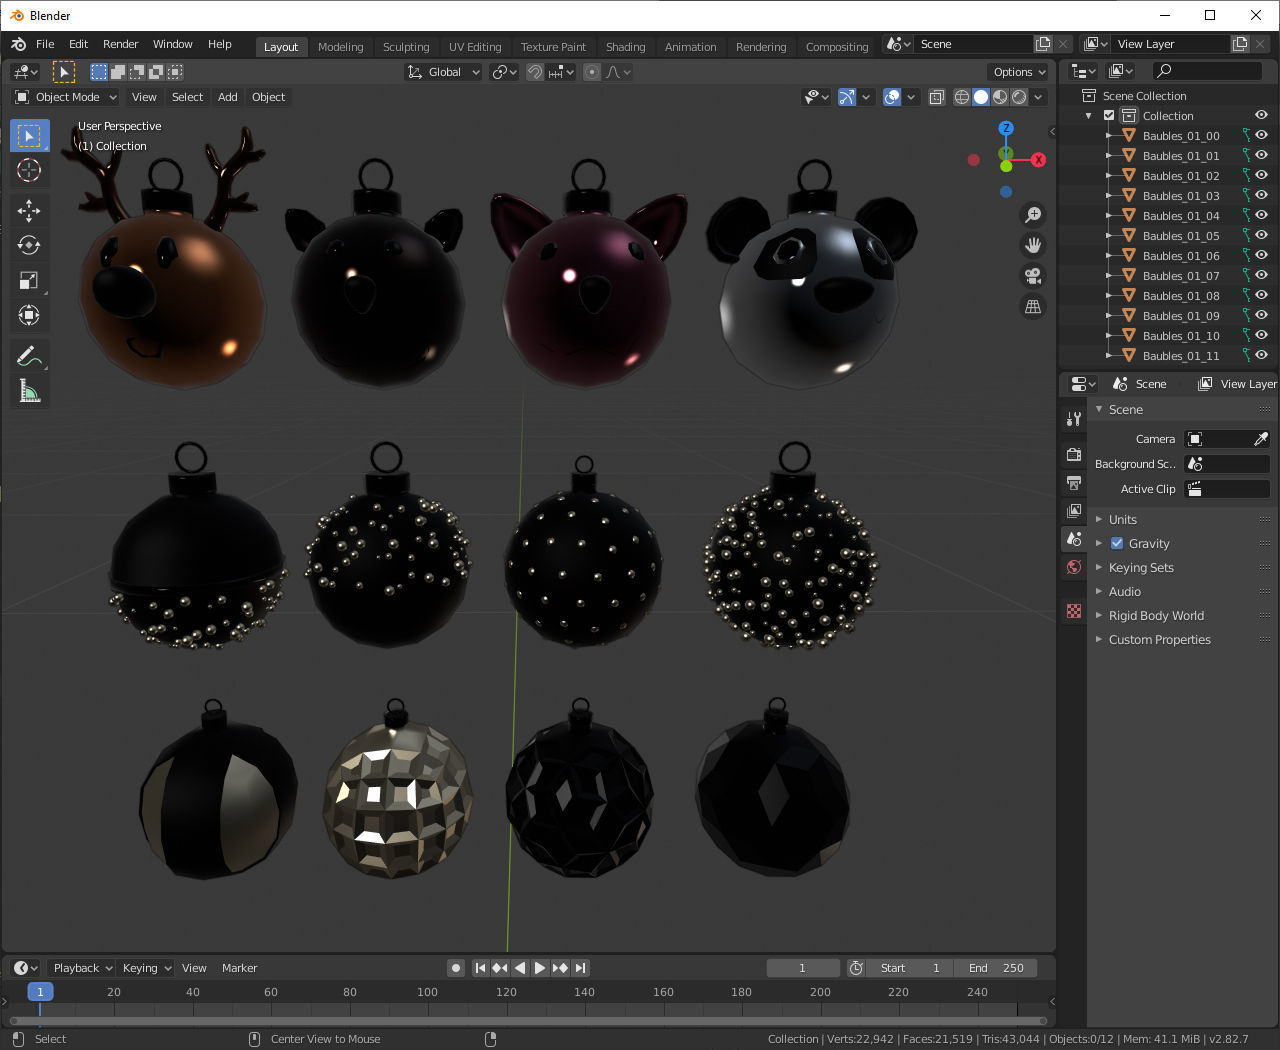This screenshot has height=1050, width=1280.
Task: Switch to the Sculpting workspace tab
Action: [x=406, y=46]
